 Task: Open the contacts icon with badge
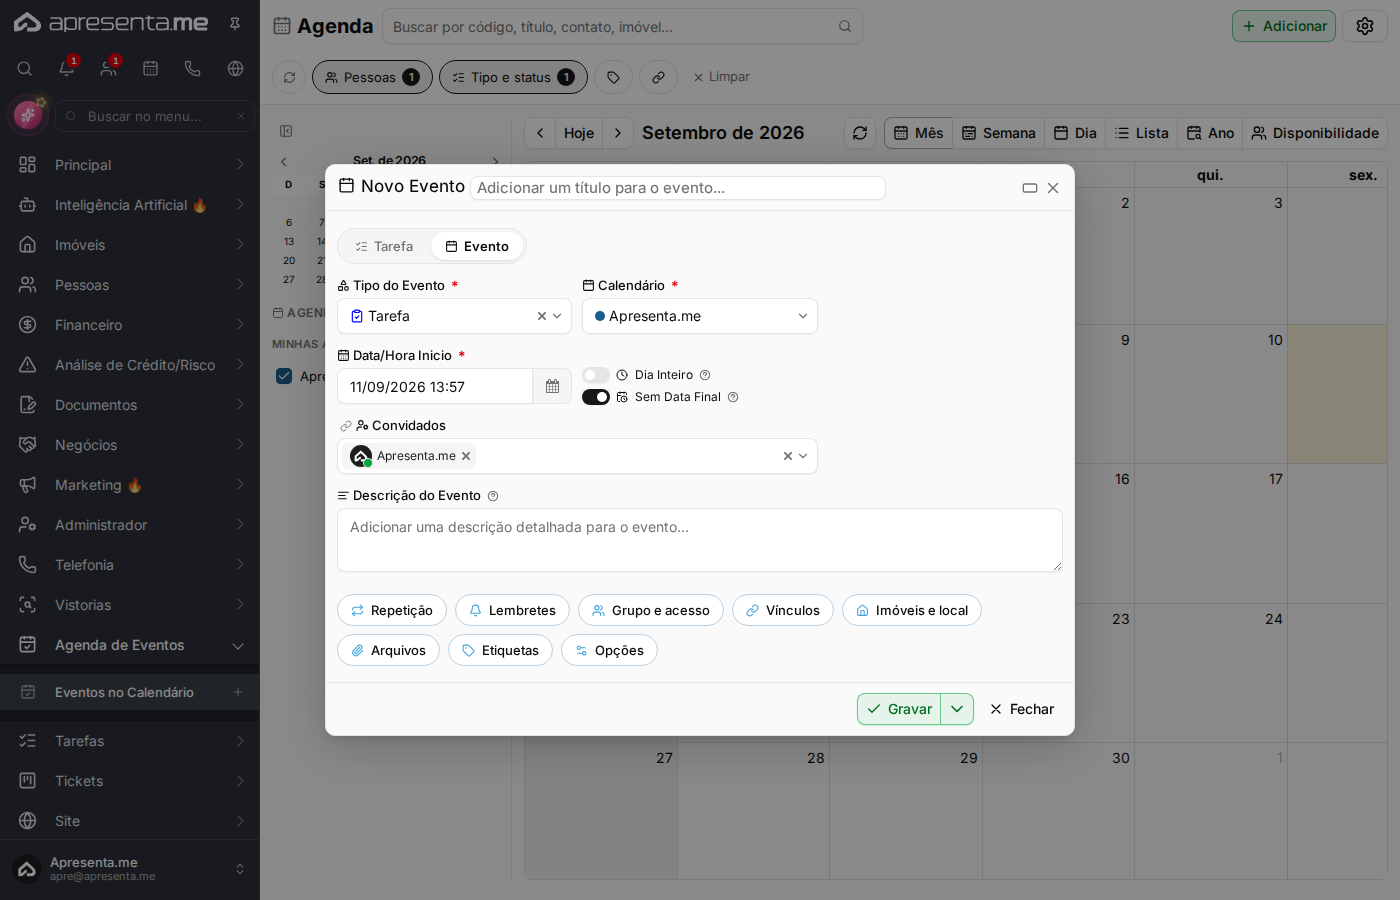(x=109, y=68)
